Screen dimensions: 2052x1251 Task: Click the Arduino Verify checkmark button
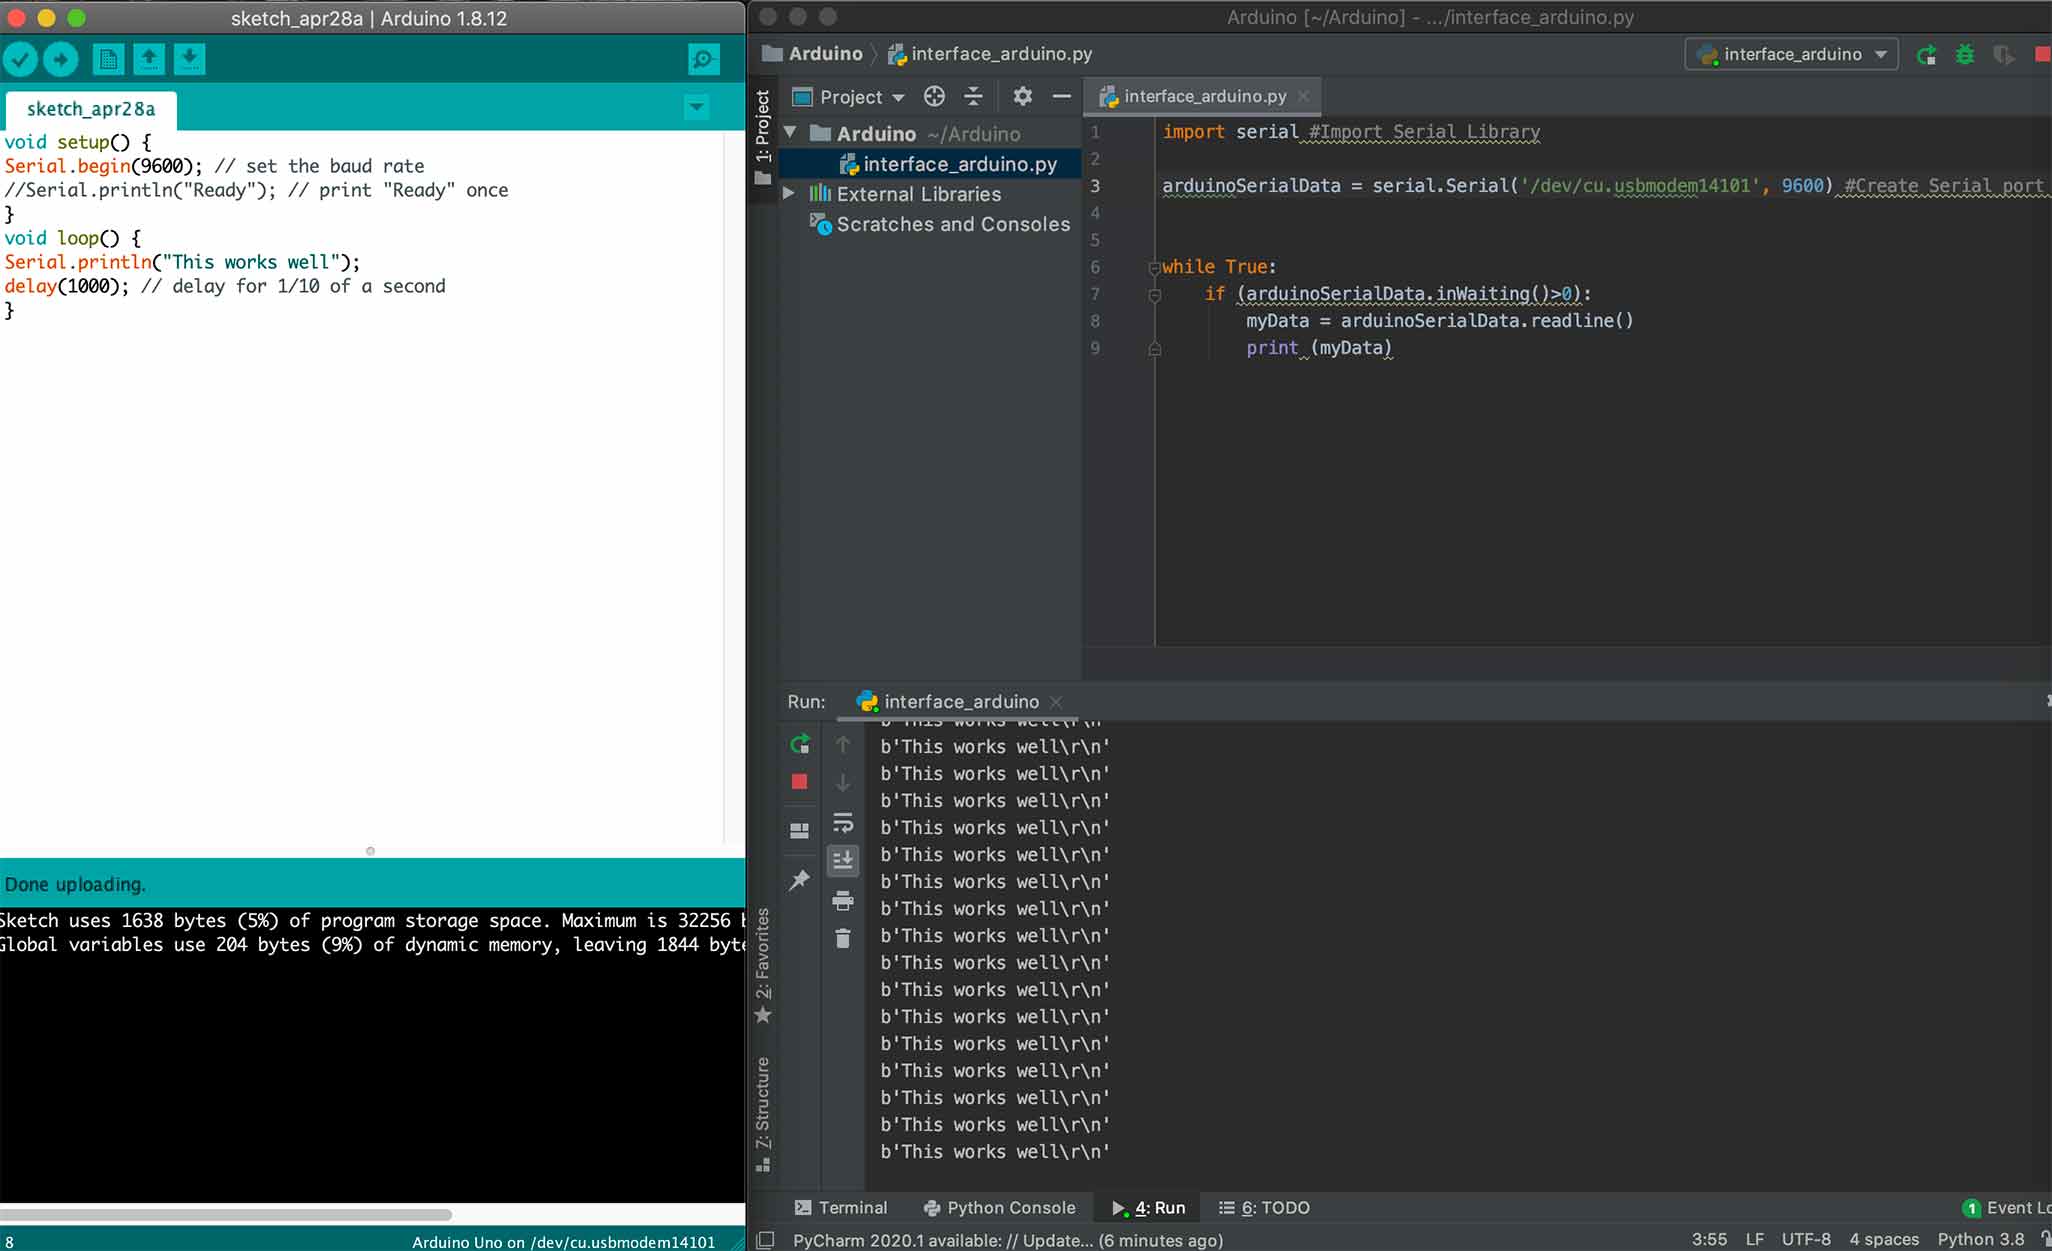pos(20,60)
